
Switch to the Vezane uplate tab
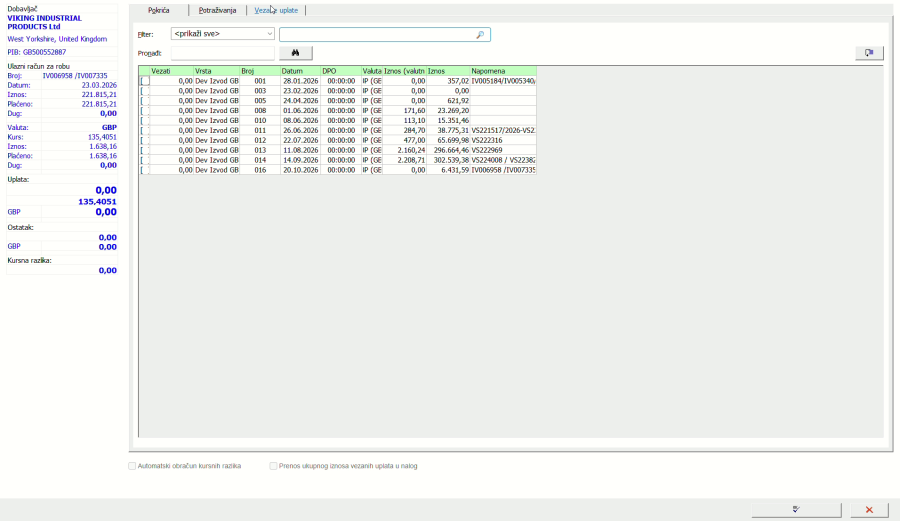click(x=276, y=10)
